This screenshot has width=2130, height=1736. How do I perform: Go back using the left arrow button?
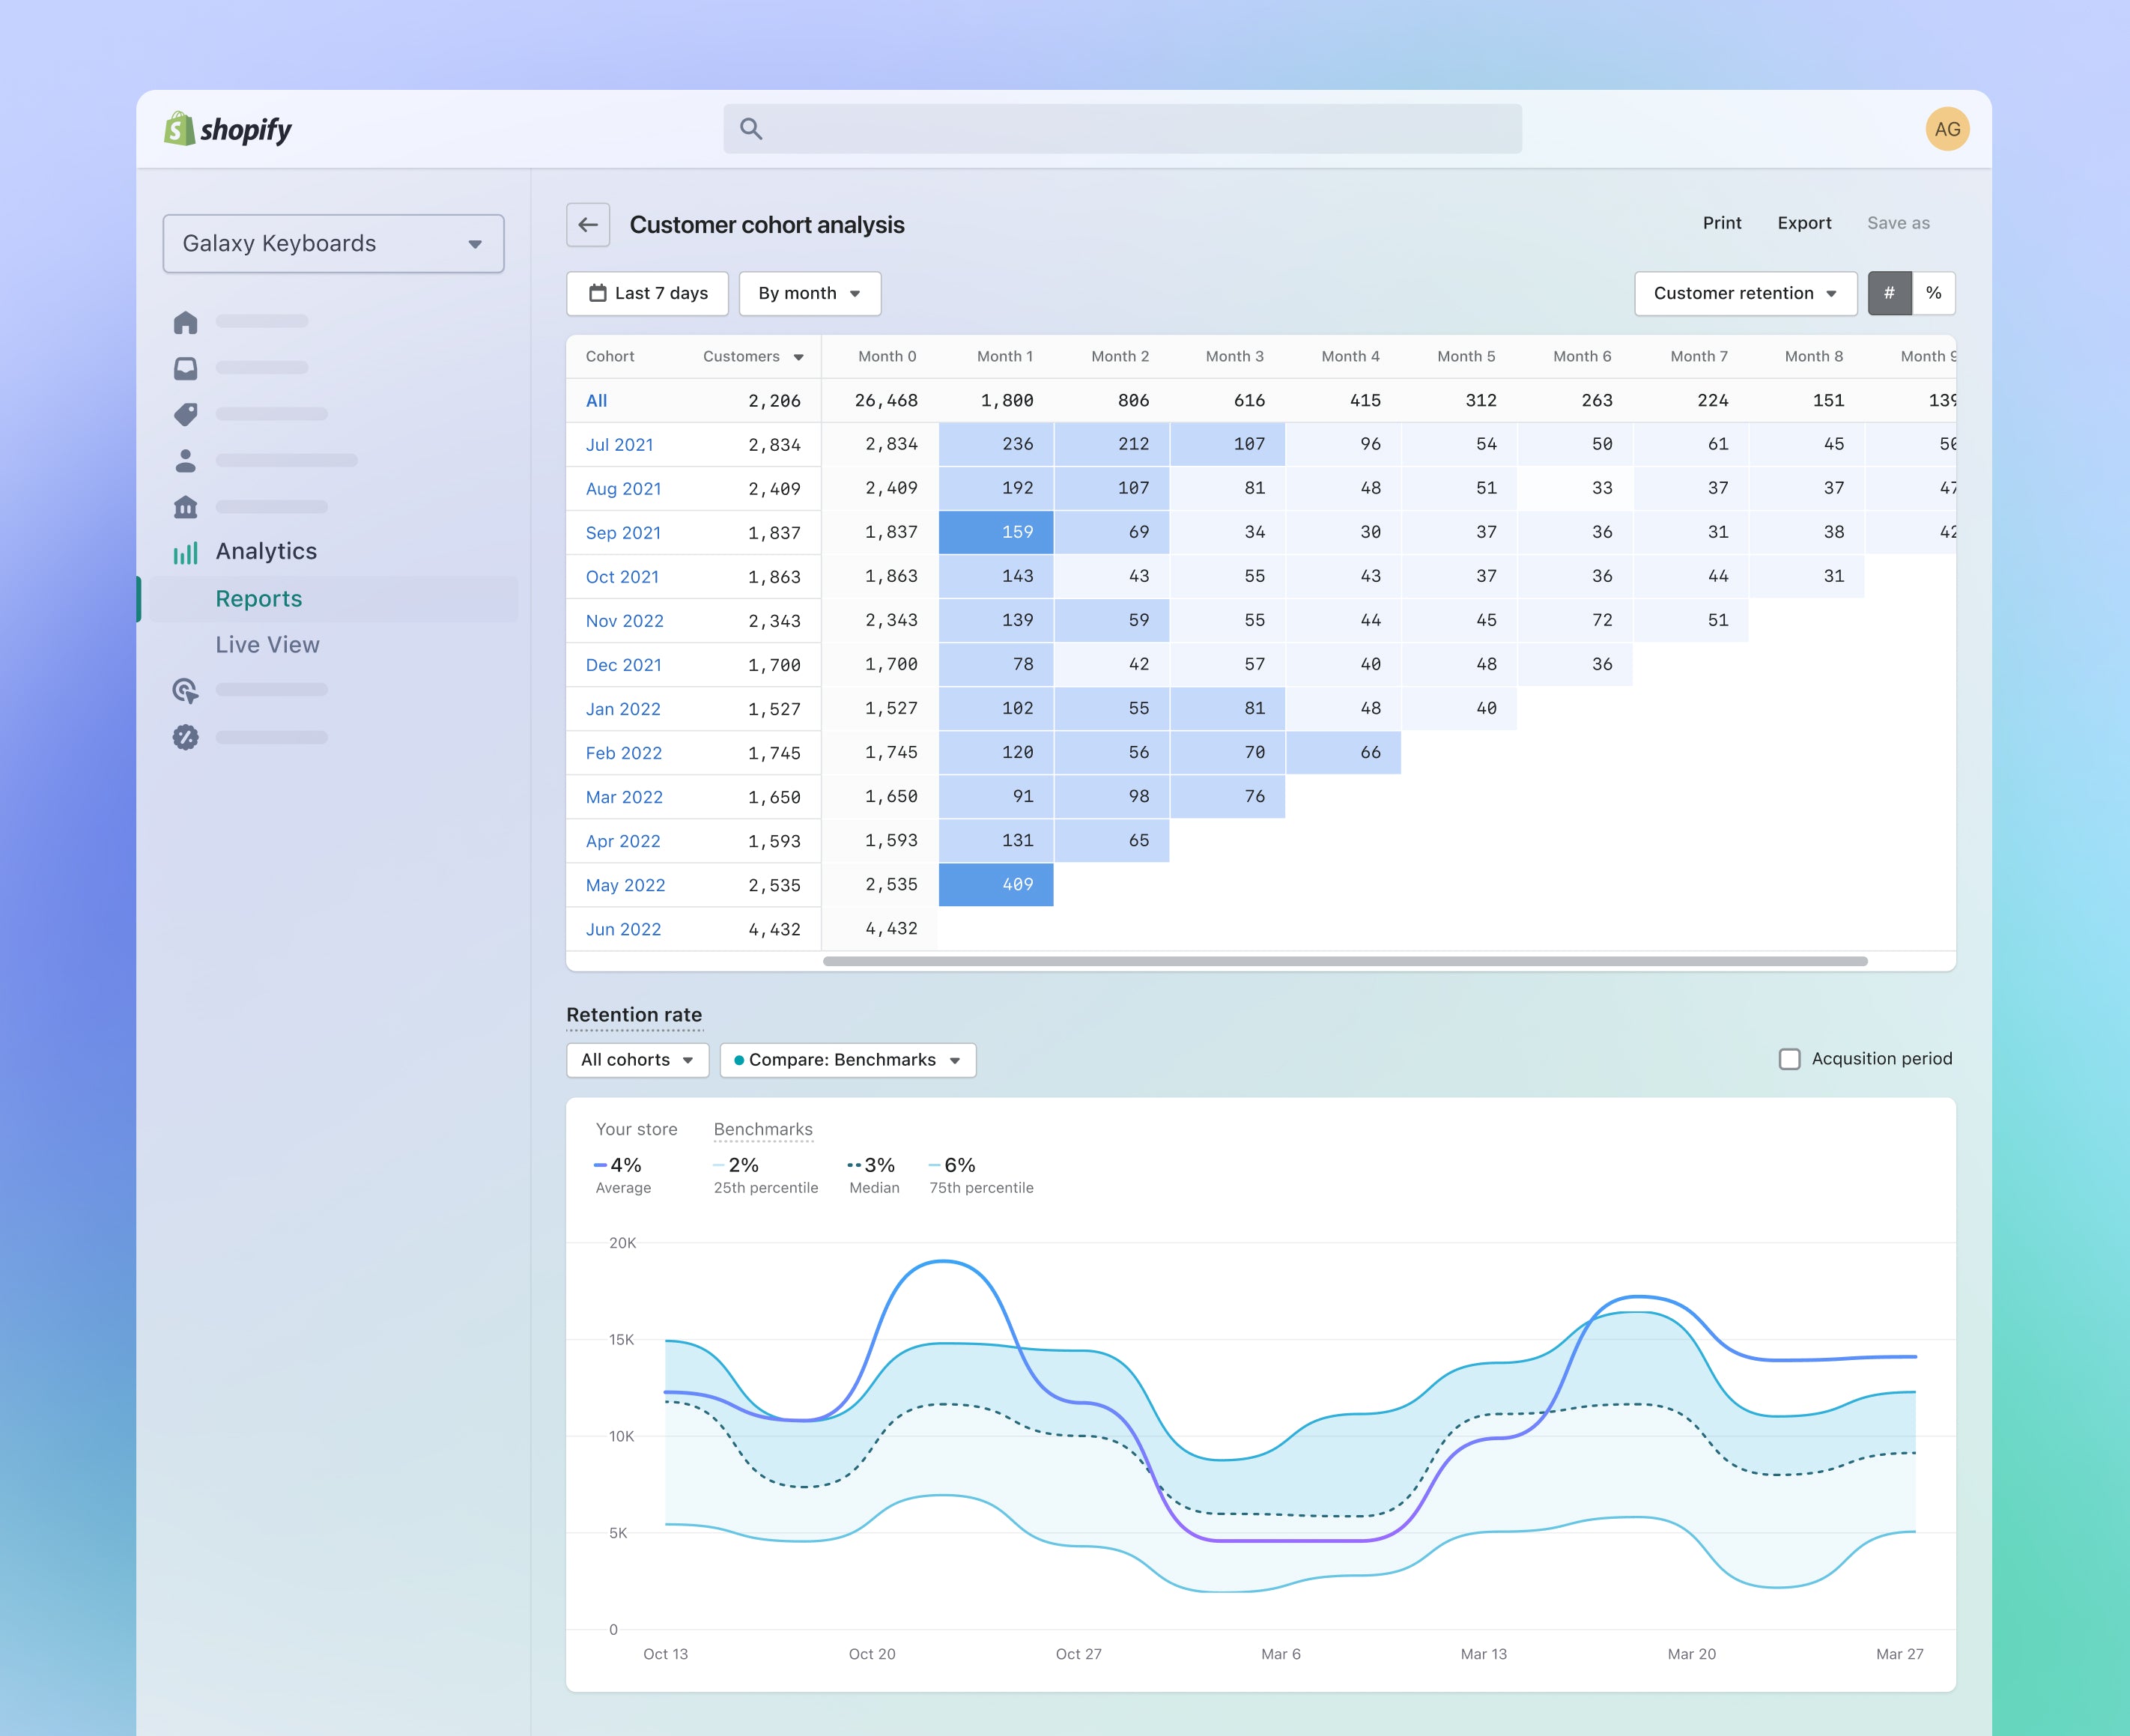tap(588, 225)
